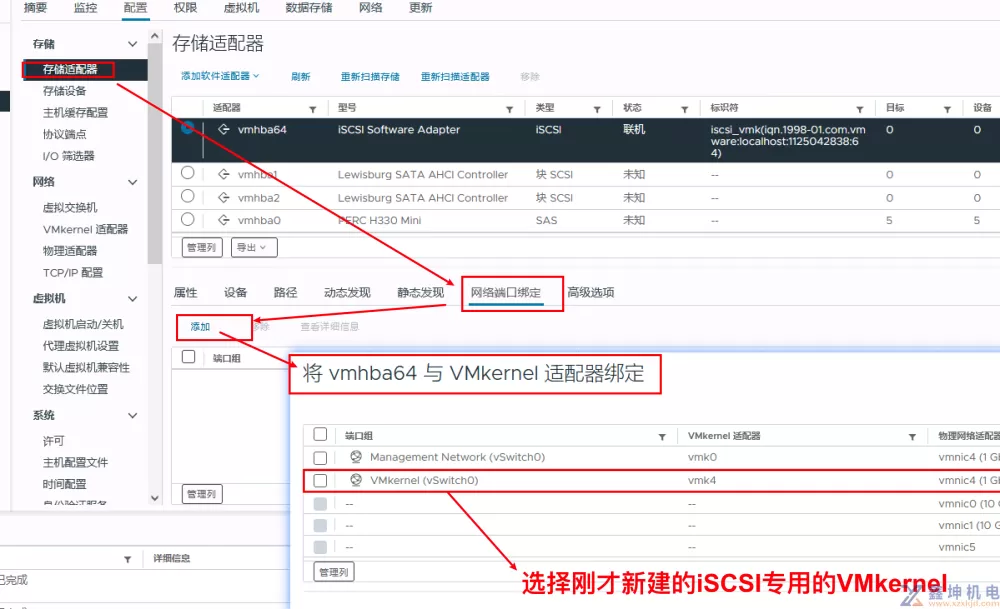This screenshot has width=1000, height=609.
Task: Click the sidebar scroll-down arrow
Action: click(154, 498)
